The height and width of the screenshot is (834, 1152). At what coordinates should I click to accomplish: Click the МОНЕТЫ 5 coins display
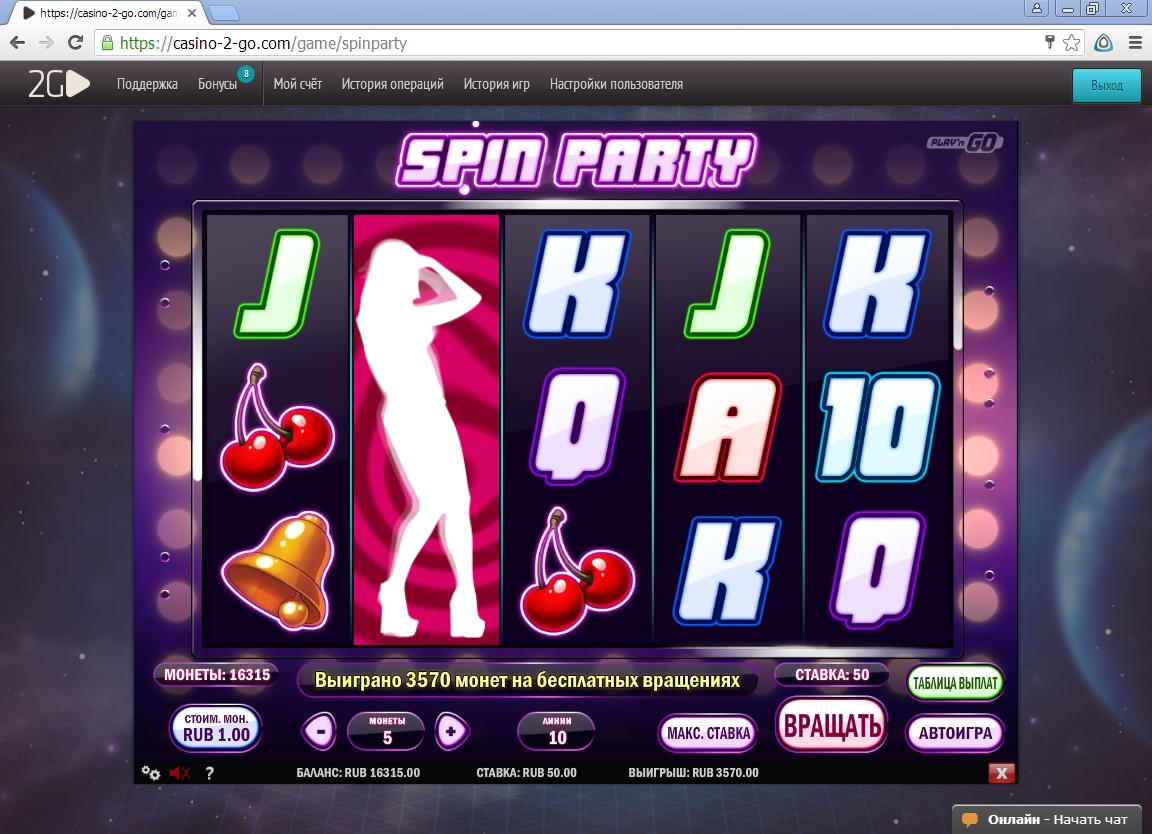(x=386, y=731)
